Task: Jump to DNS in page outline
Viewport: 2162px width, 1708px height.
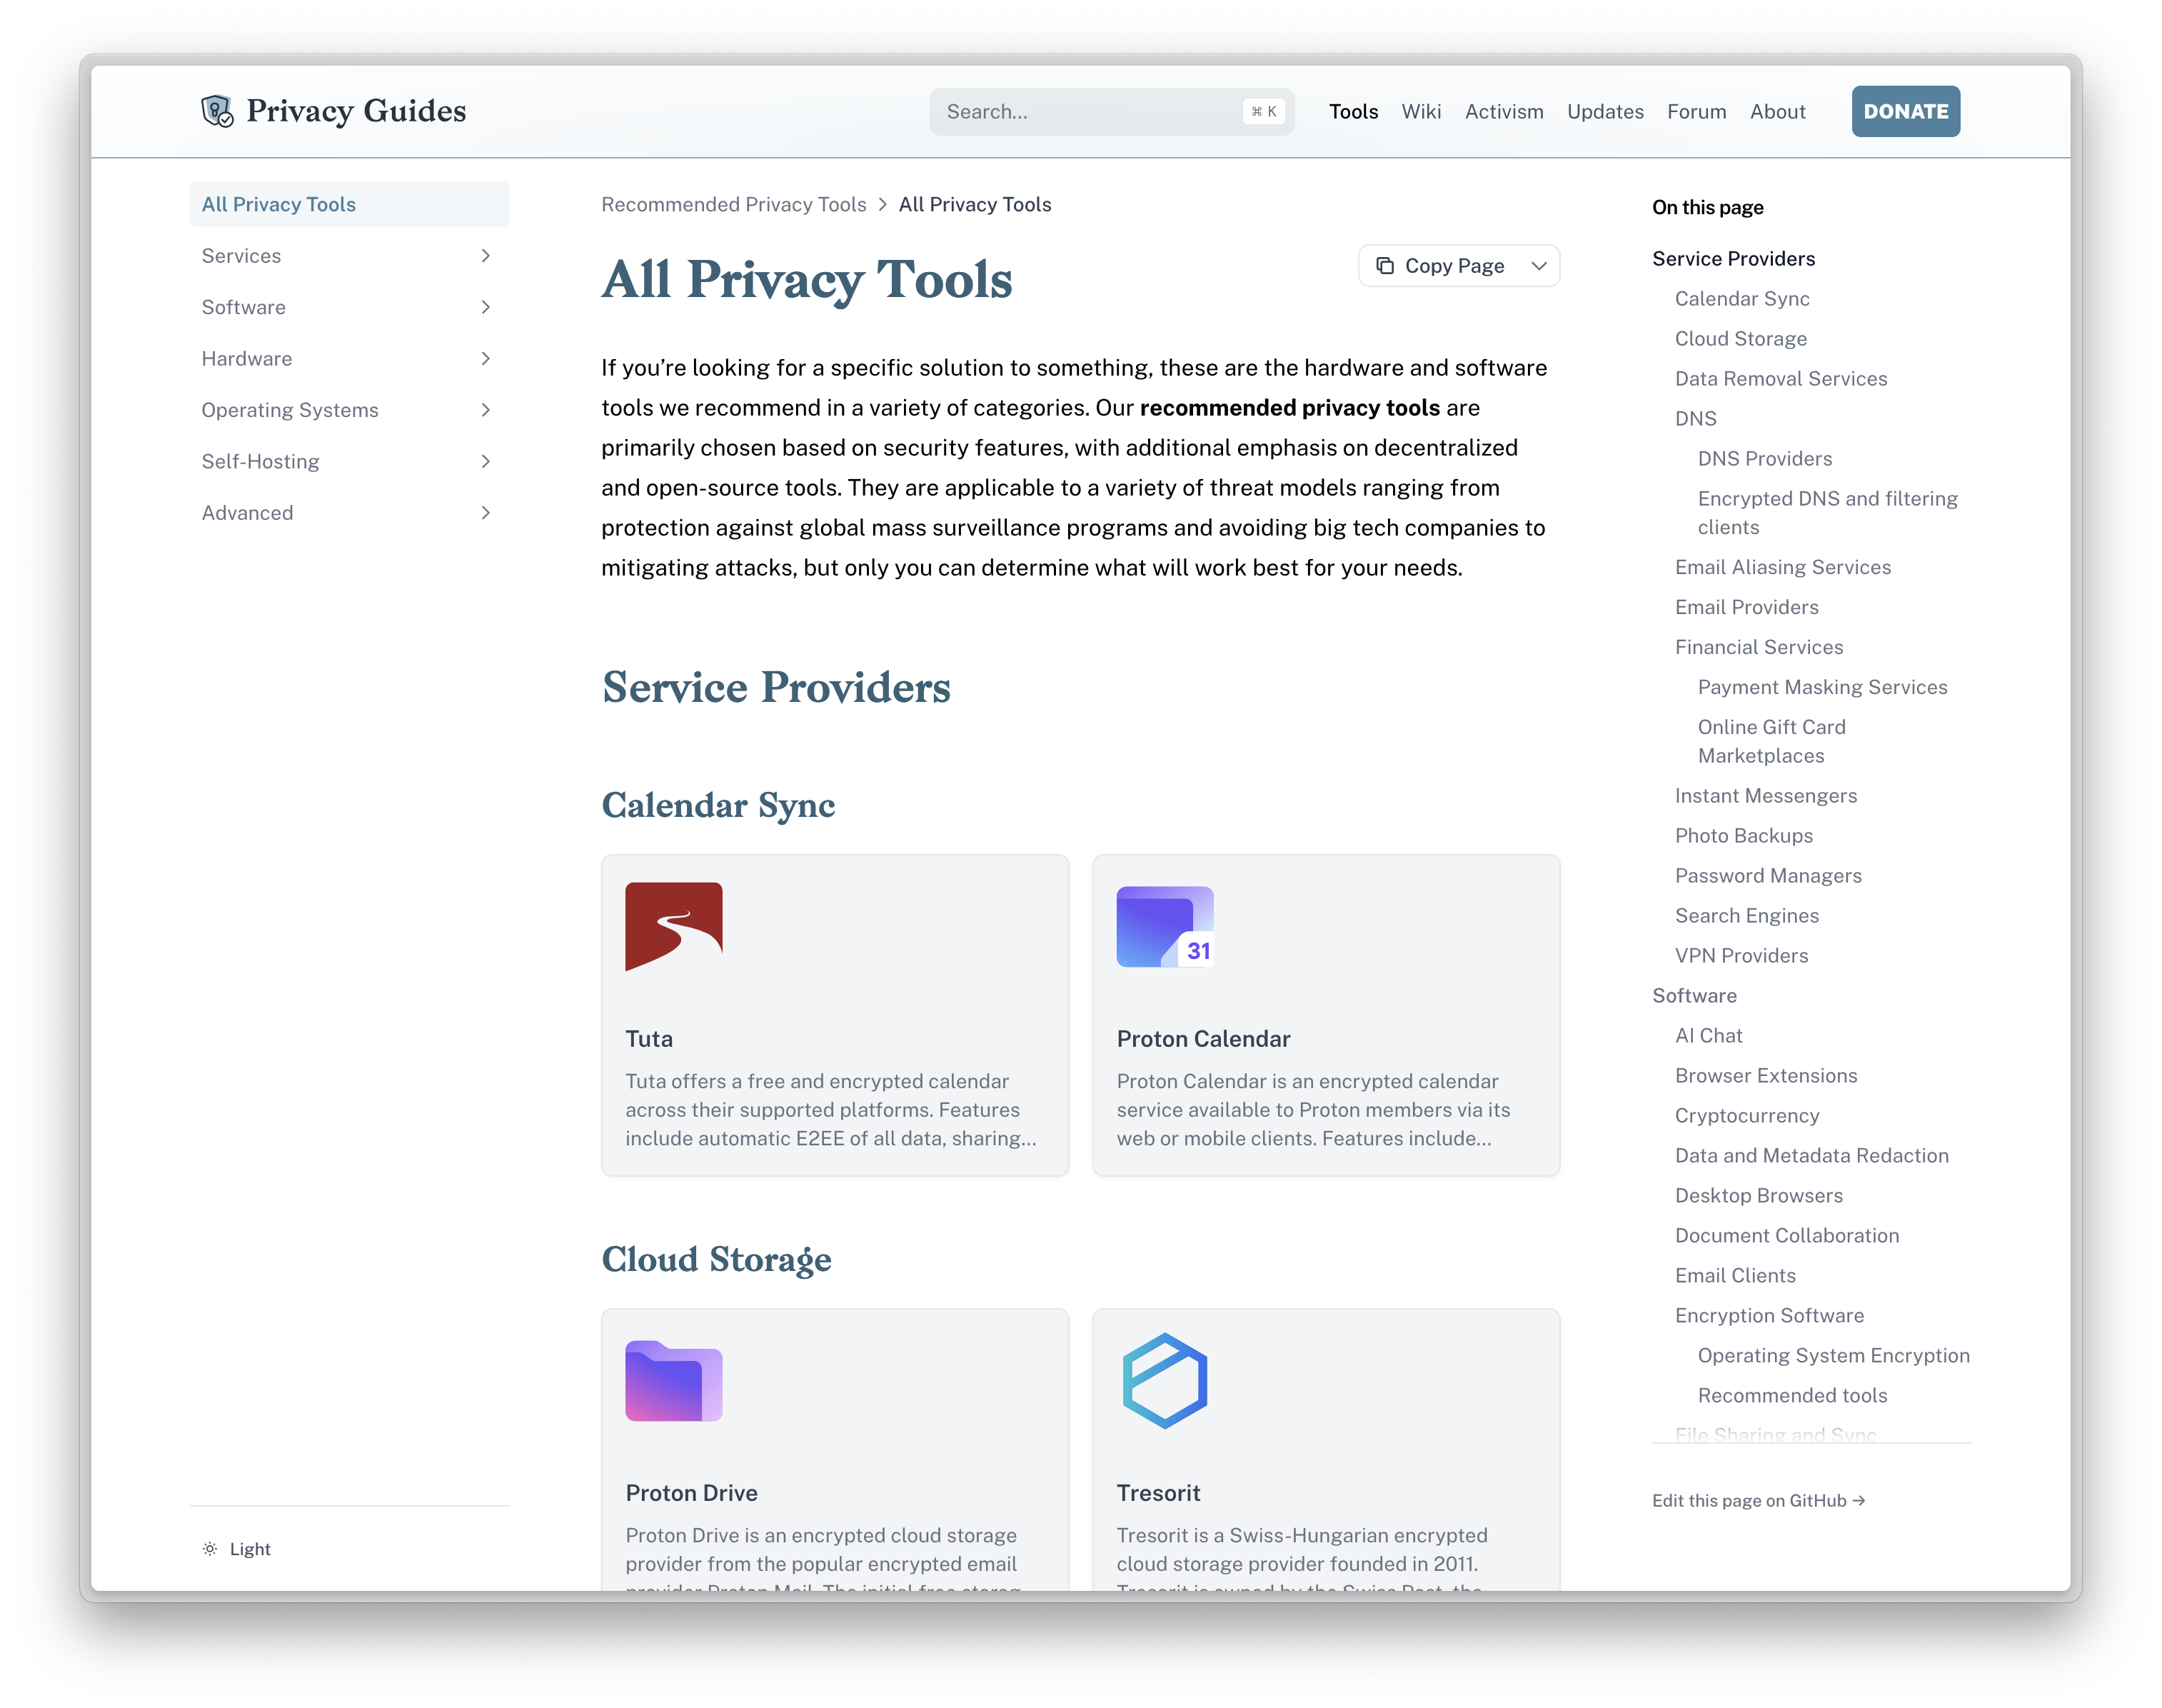Action: click(x=1695, y=419)
